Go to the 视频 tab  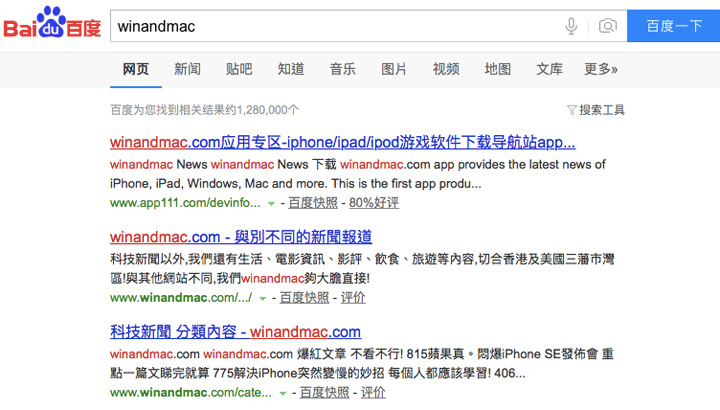pos(446,69)
